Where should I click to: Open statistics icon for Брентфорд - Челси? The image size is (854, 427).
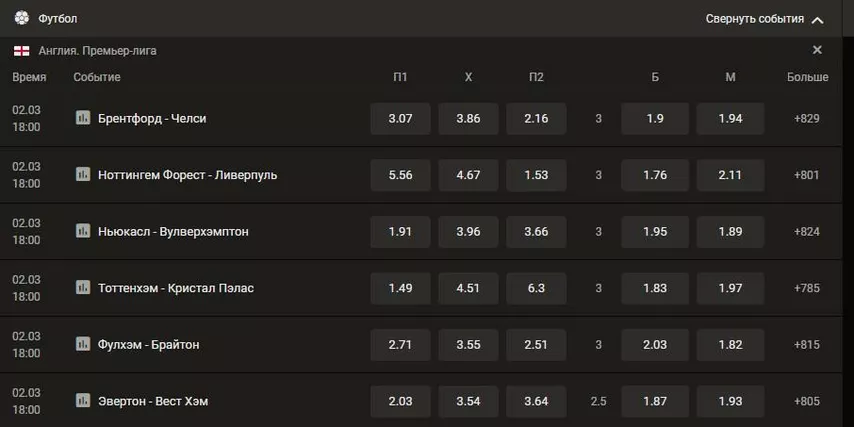tap(83, 118)
